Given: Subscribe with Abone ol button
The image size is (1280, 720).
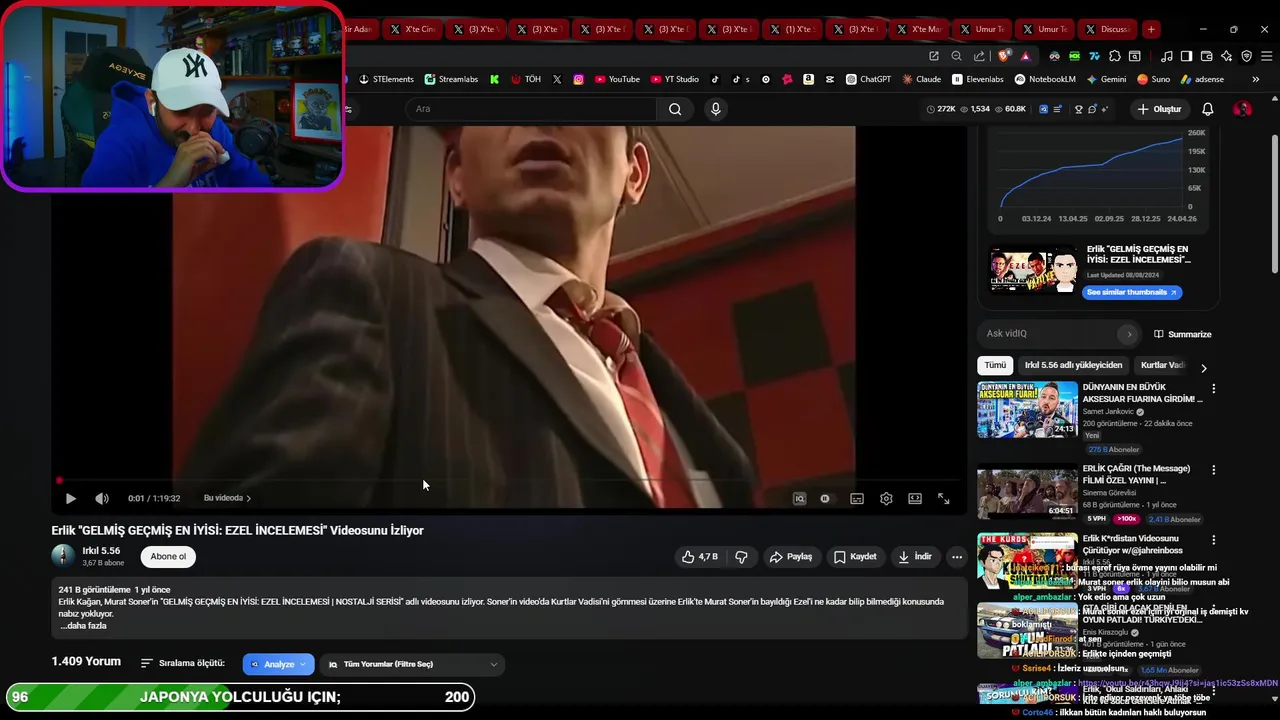Looking at the screenshot, I should click(168, 557).
